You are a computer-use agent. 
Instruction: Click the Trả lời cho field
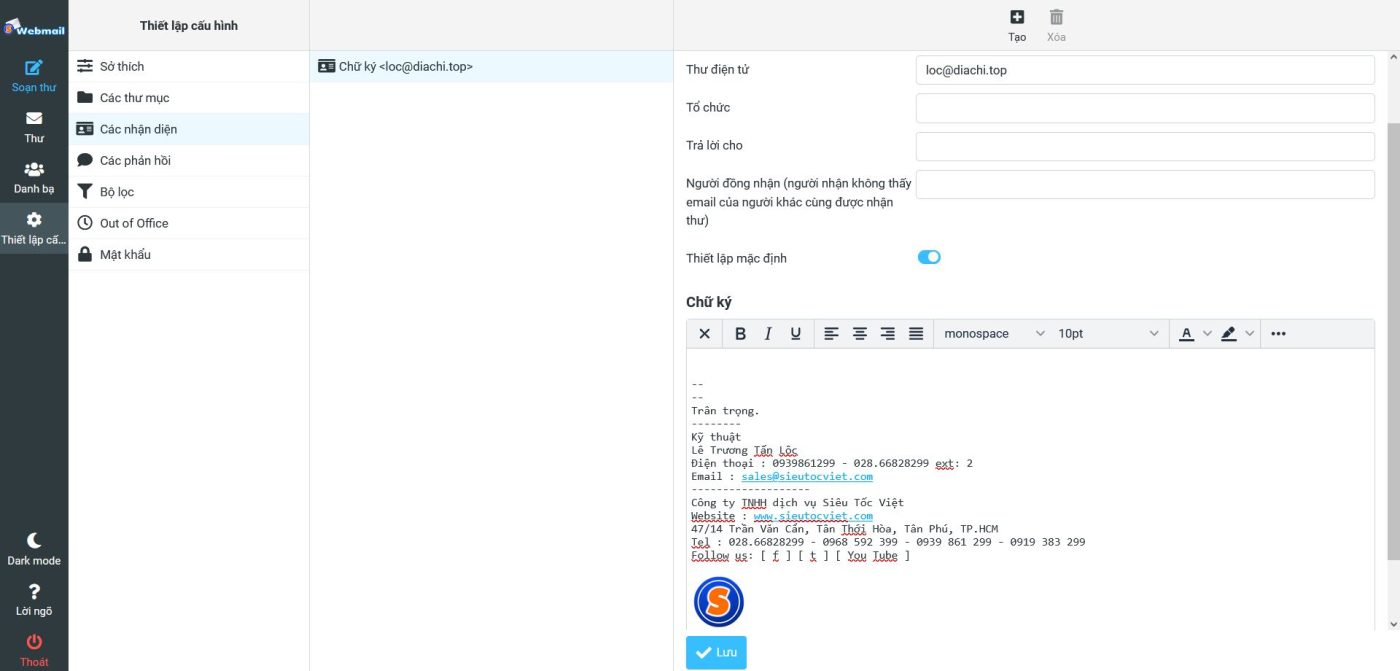pos(1145,146)
